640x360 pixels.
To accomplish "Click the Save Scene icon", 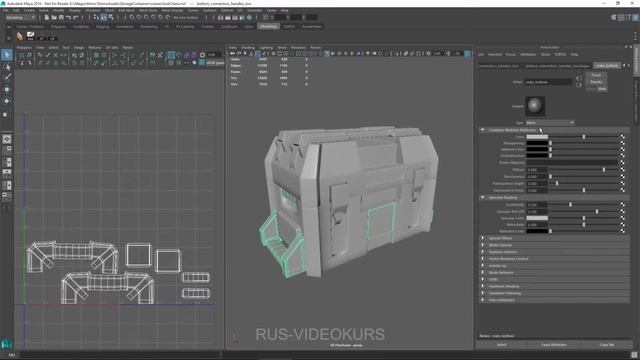I will 61,18.
